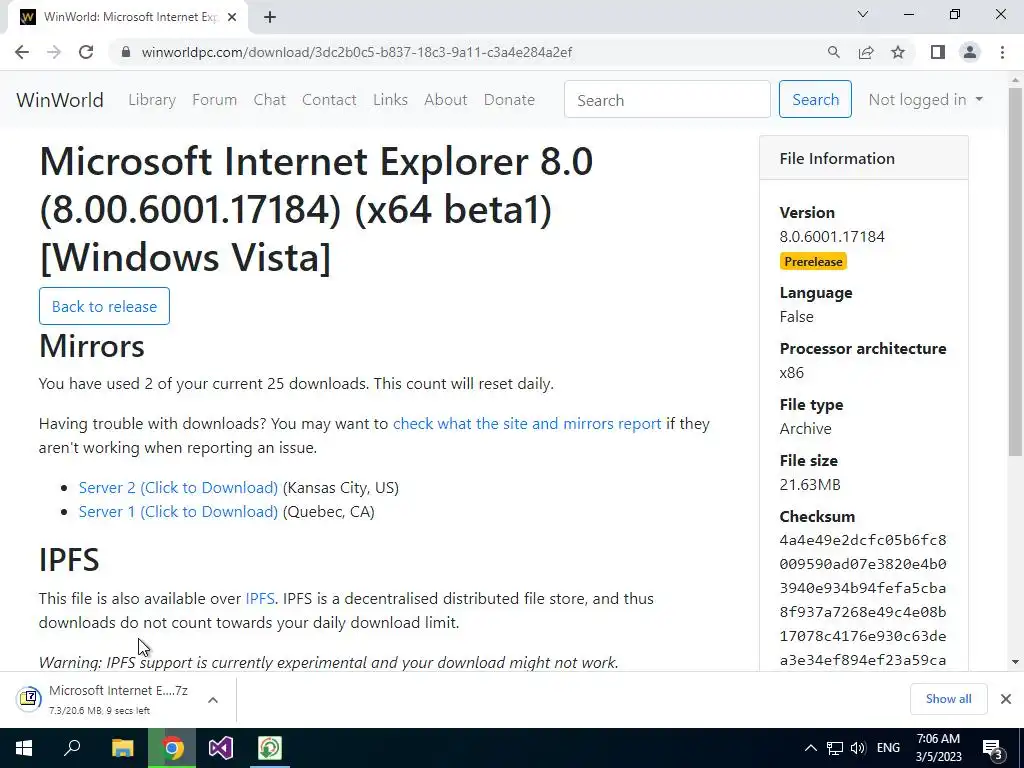Share this page icon
The height and width of the screenshot is (768, 1024).
tap(866, 52)
